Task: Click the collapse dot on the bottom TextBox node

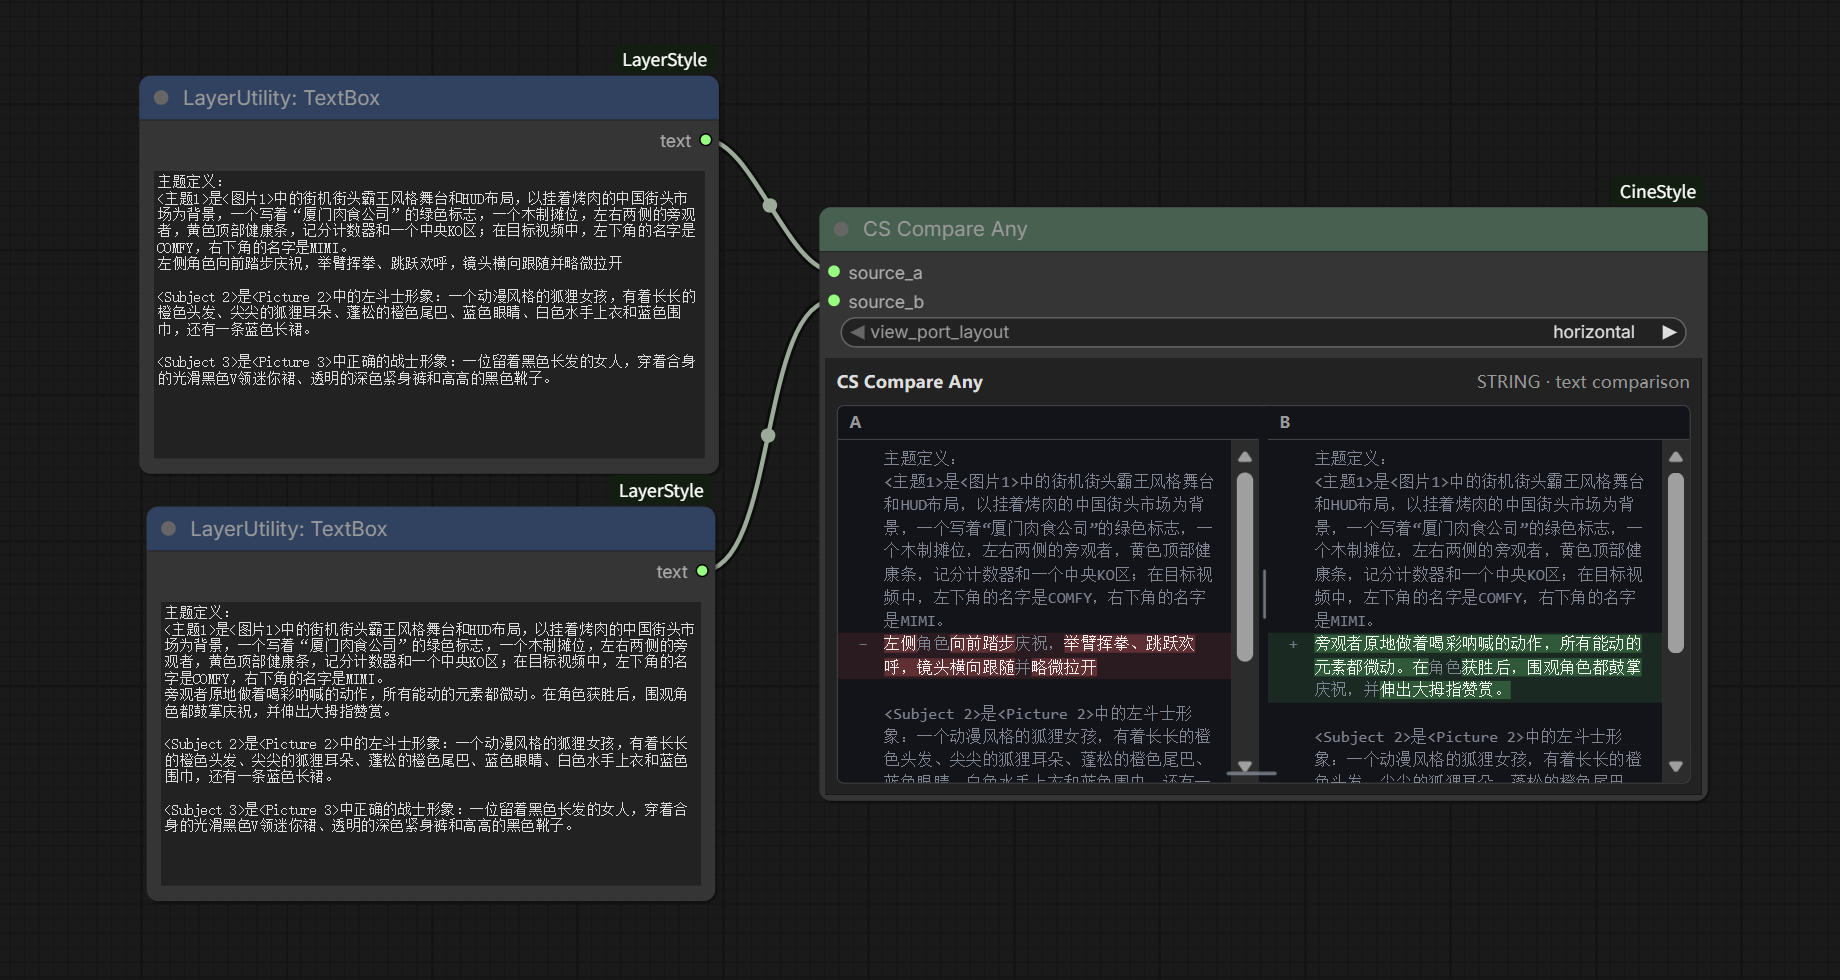Action: tap(168, 529)
